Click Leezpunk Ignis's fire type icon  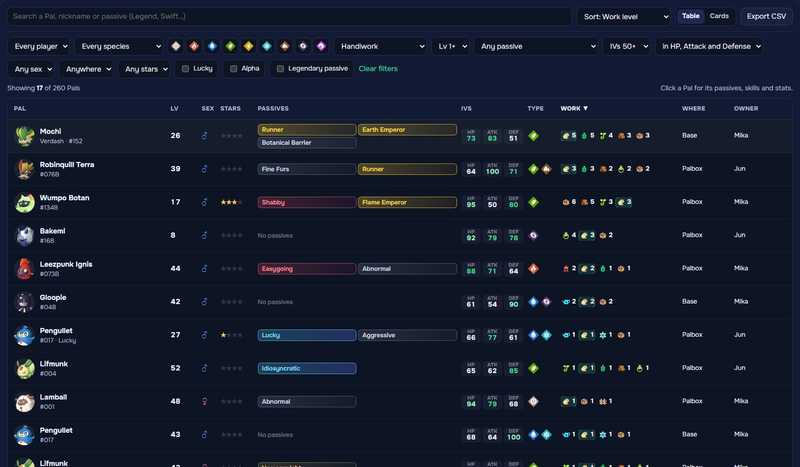tap(533, 268)
